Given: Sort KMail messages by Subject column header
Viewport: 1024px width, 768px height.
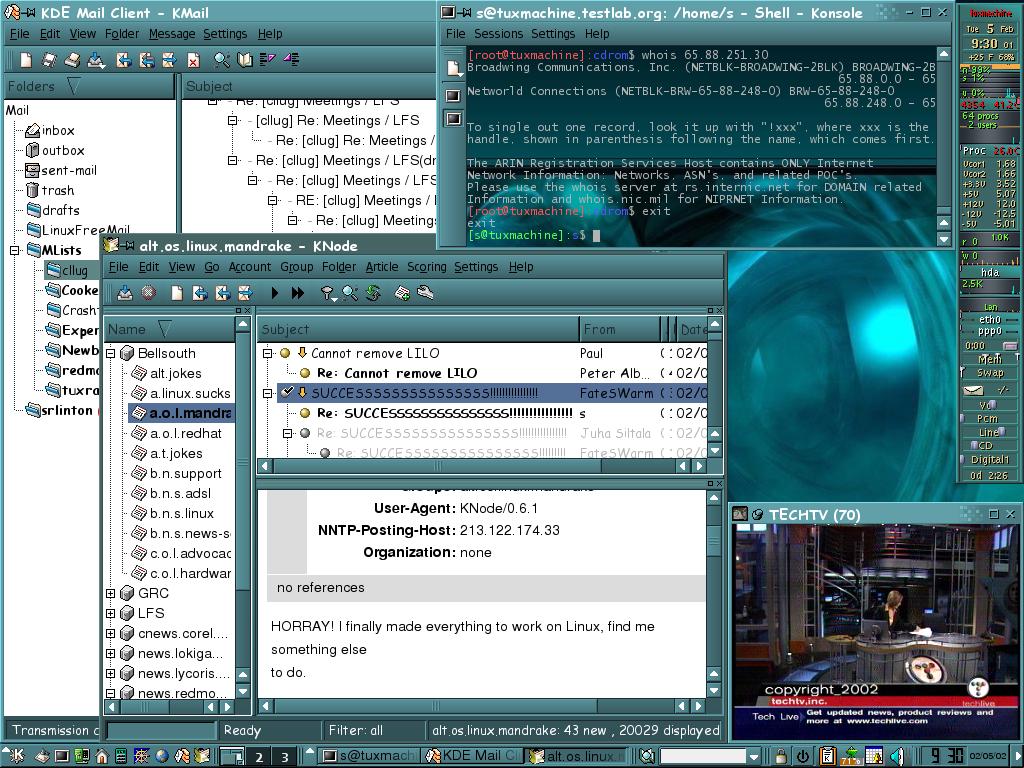Looking at the screenshot, I should coord(308,86).
